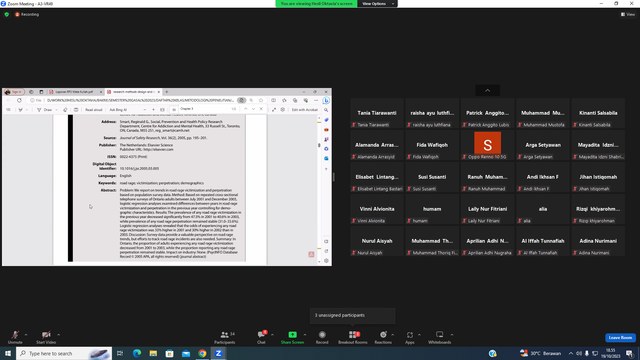Close the PDF find bar

261,109
